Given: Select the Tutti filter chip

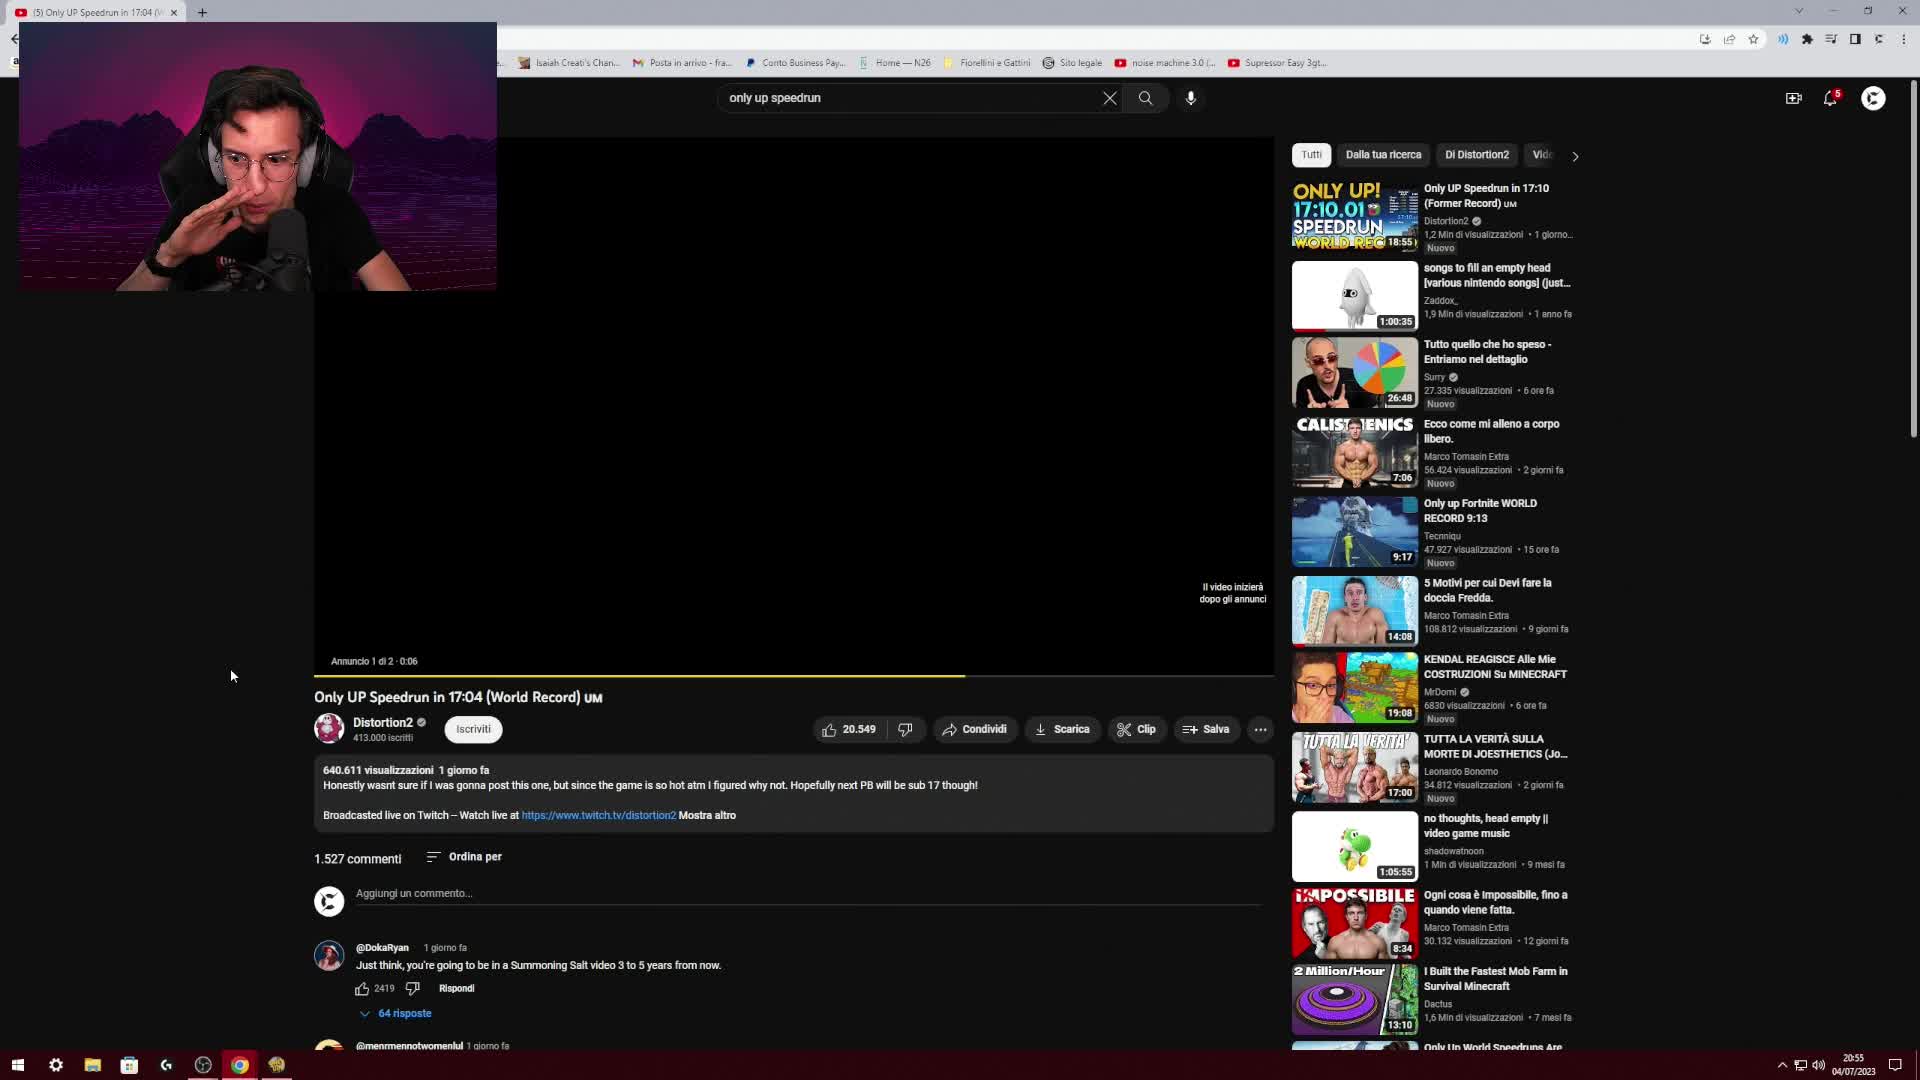Looking at the screenshot, I should tap(1311, 155).
